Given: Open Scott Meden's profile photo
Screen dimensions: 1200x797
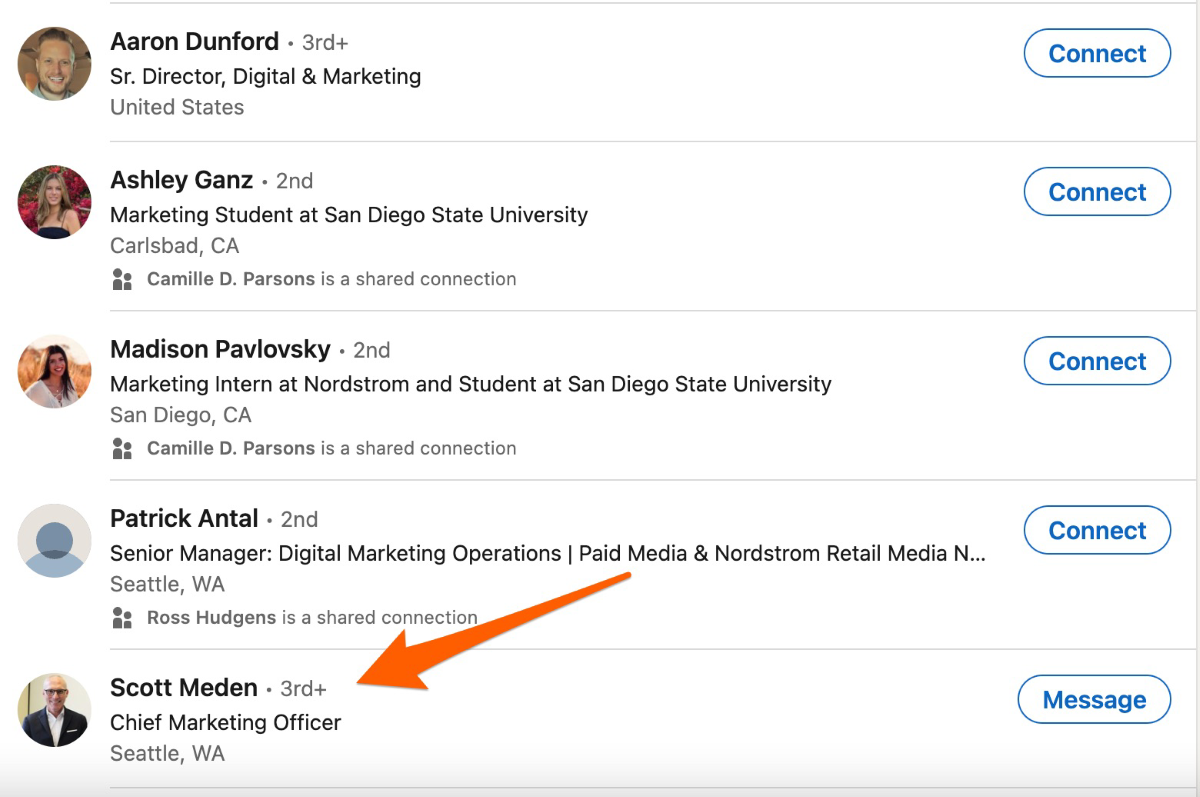Looking at the screenshot, I should pyautogui.click(x=54, y=710).
